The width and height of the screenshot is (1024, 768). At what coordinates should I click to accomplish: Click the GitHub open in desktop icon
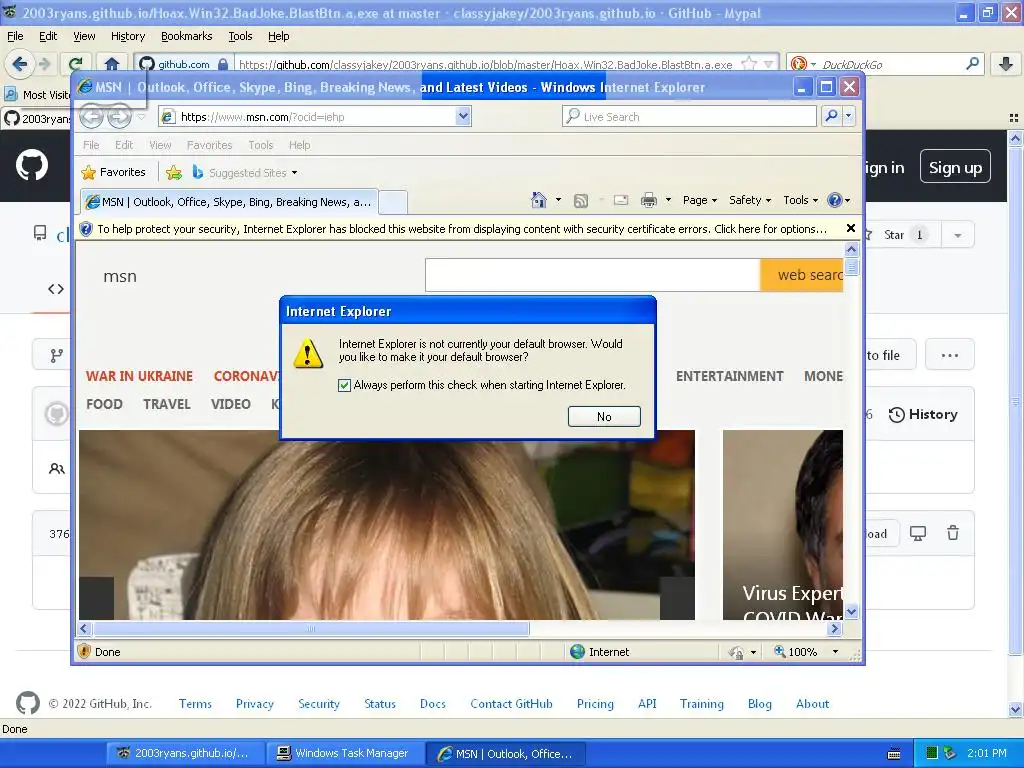tap(918, 533)
